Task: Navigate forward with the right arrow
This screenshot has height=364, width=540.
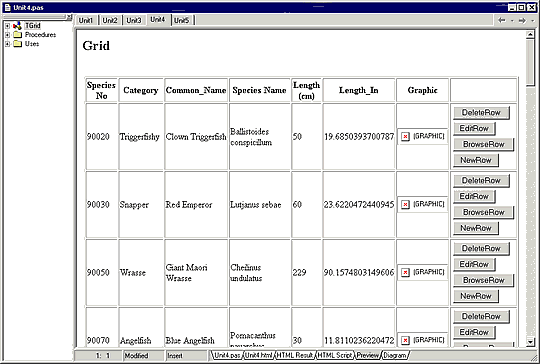Action: pos(522,20)
